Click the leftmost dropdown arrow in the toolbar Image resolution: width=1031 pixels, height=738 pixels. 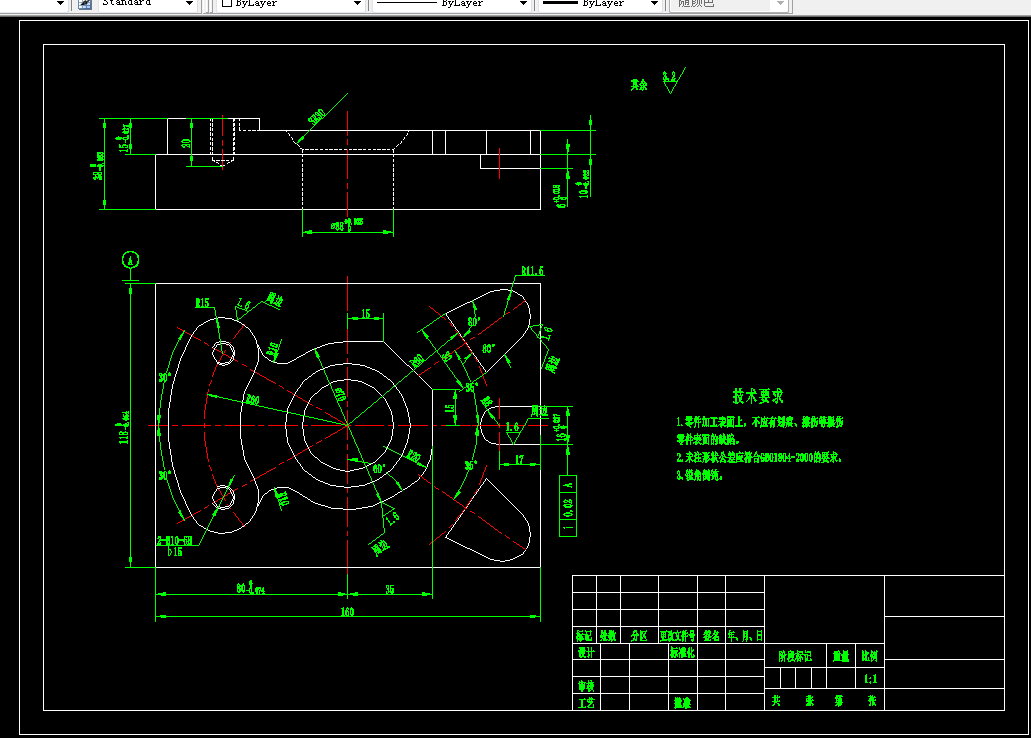coord(60,3)
